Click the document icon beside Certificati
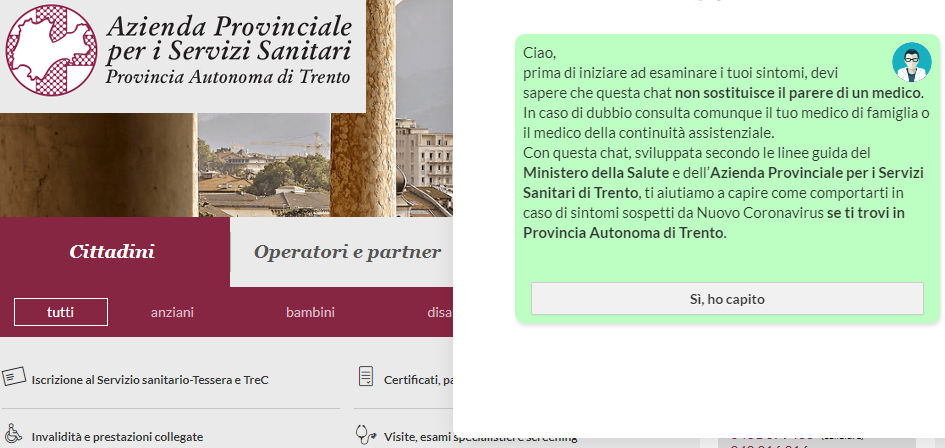 coord(366,377)
